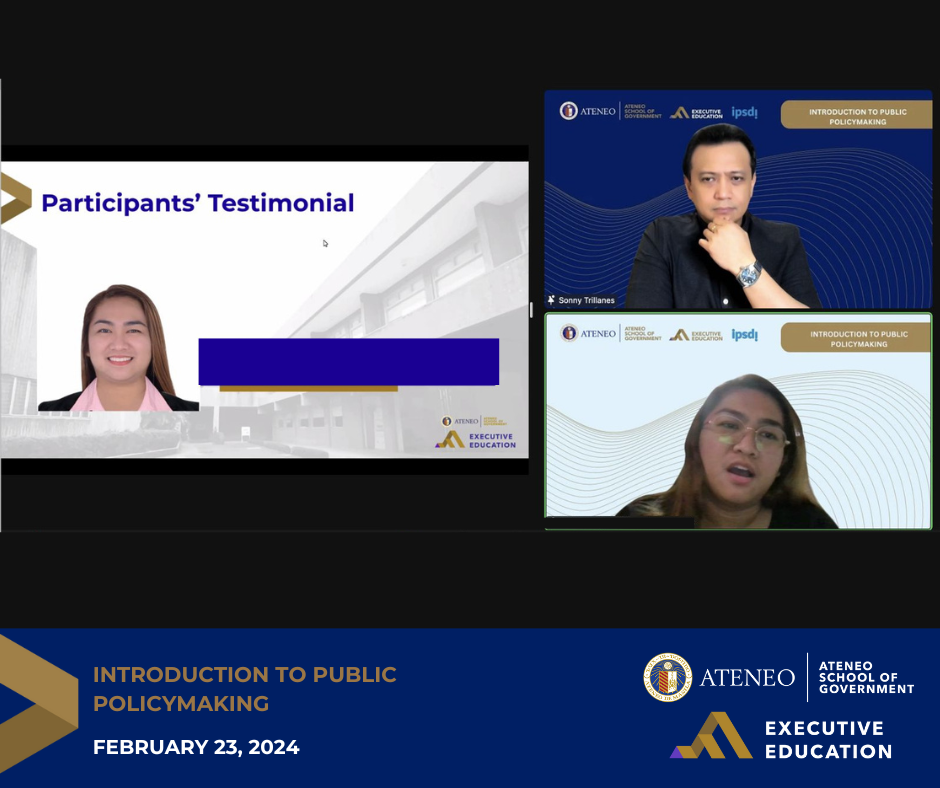Click the Ateneo seal in Sonny Trillanes' video header
The width and height of the screenshot is (940, 788).
569,112
